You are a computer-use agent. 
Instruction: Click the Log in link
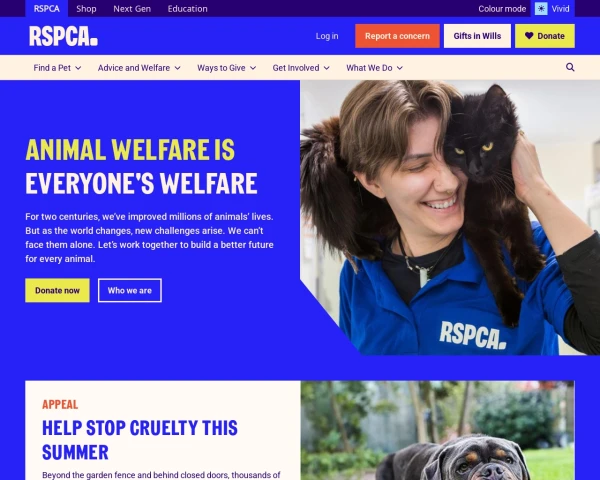[327, 36]
